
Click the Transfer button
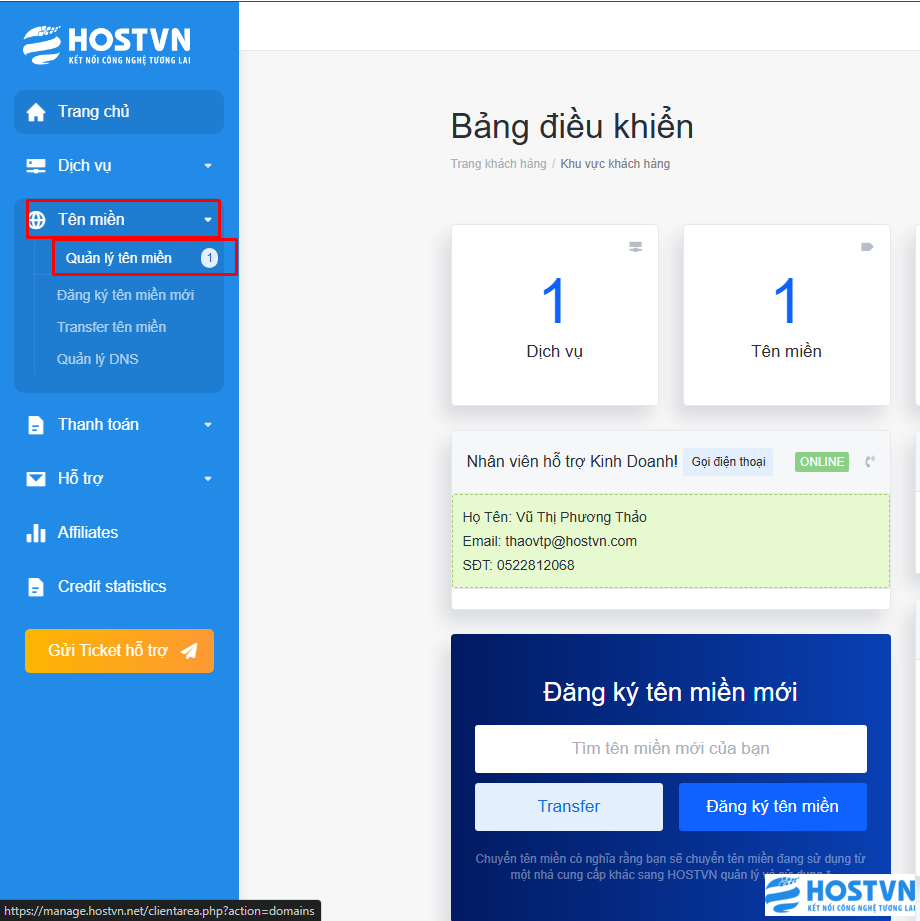point(569,806)
